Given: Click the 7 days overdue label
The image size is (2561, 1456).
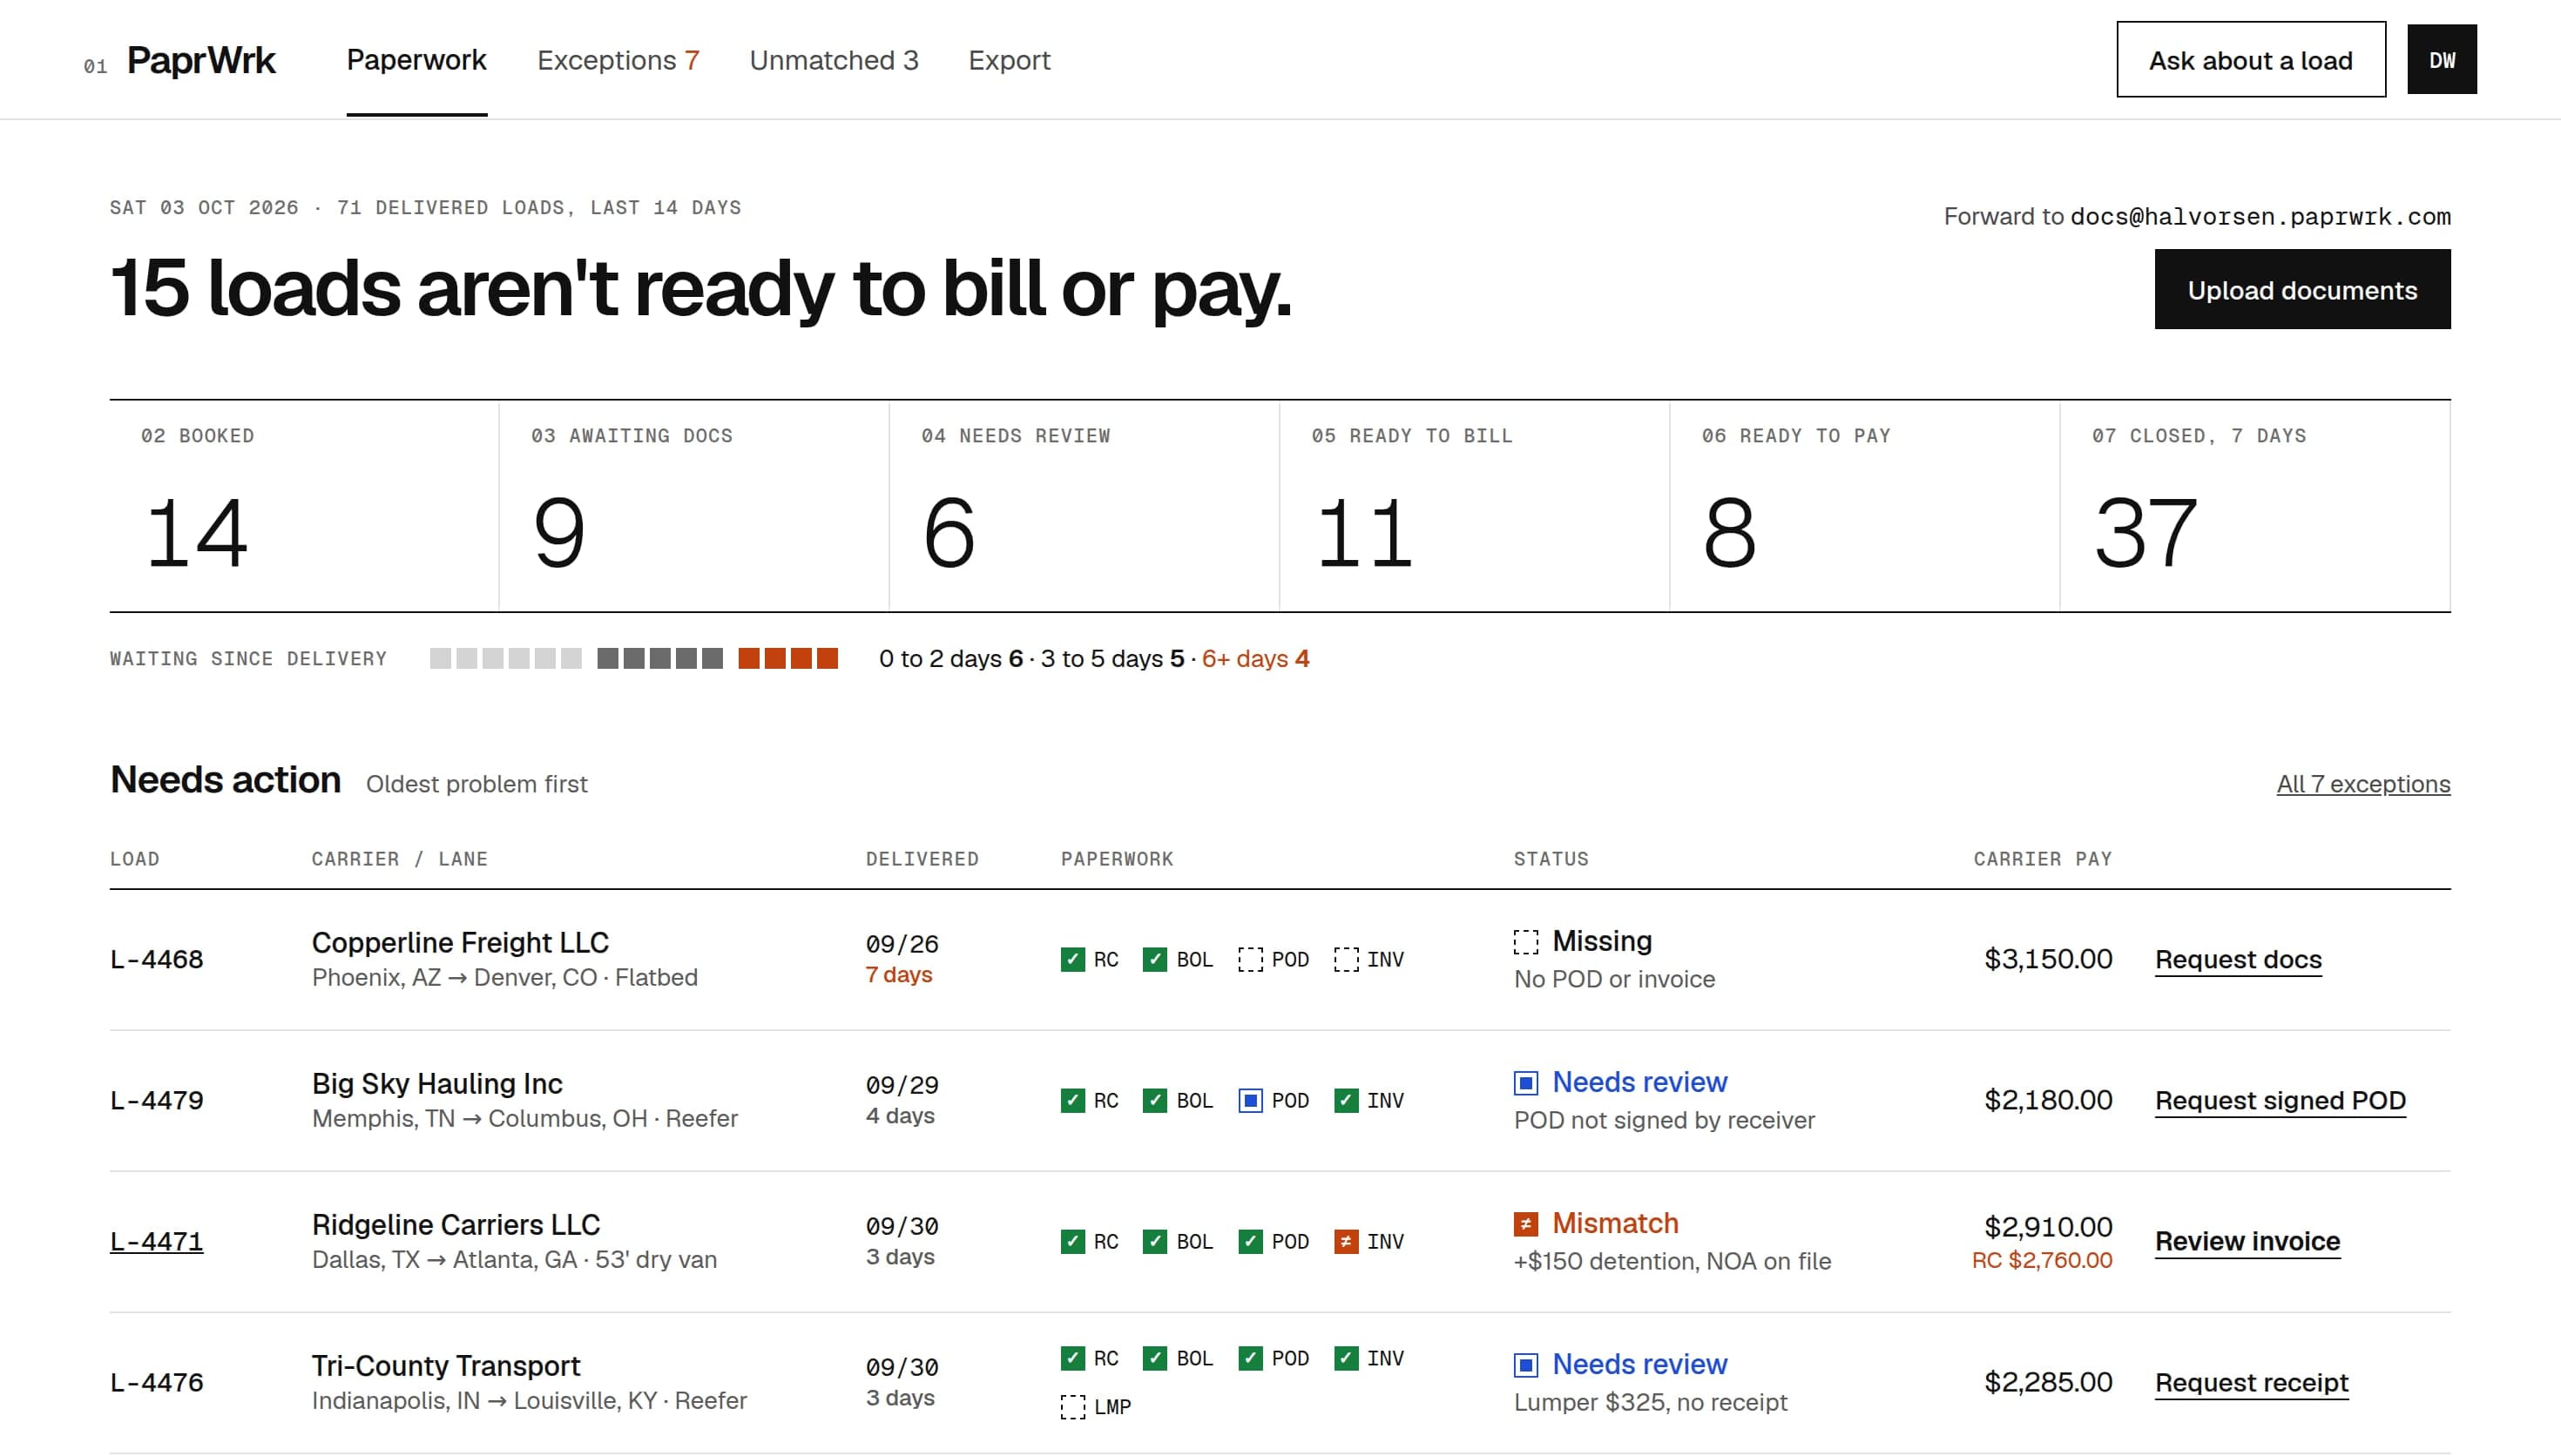Looking at the screenshot, I should pyautogui.click(x=898, y=975).
